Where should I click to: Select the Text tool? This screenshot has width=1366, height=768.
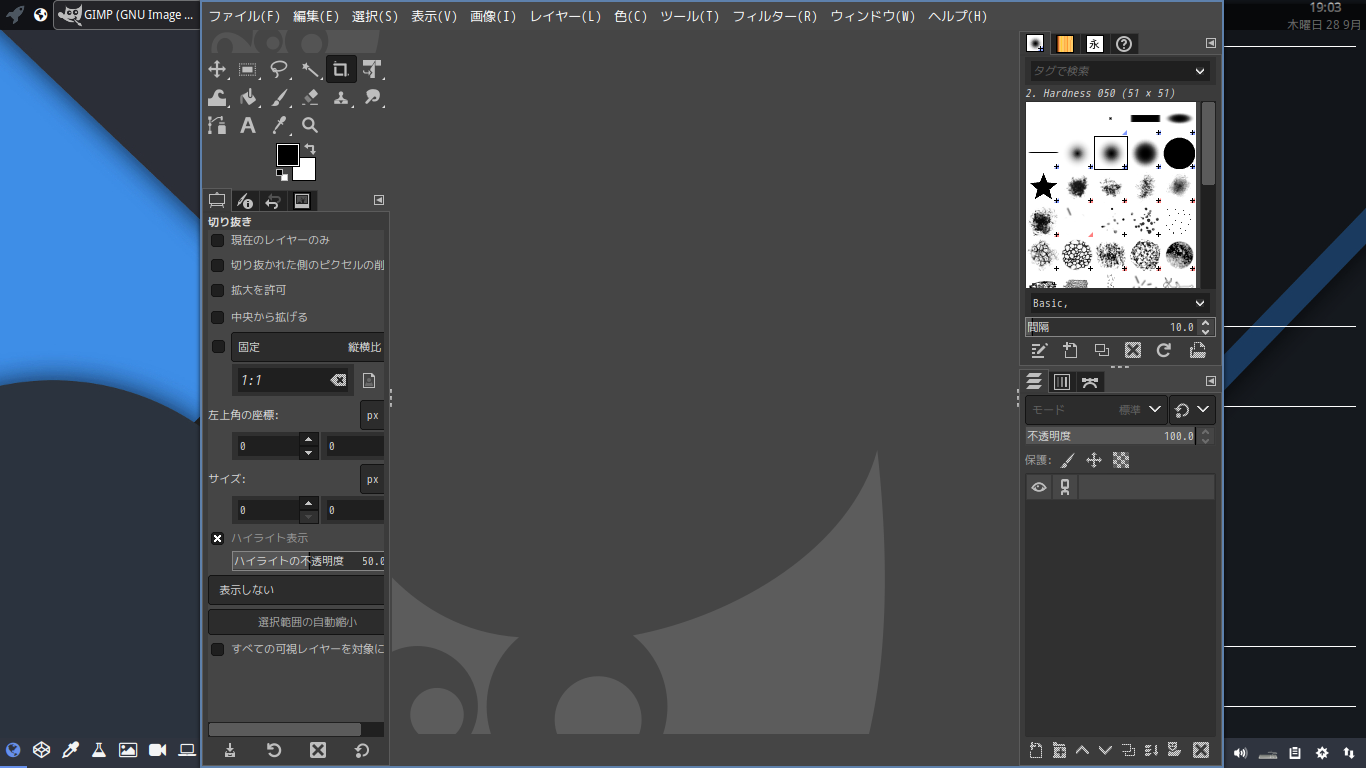248,125
